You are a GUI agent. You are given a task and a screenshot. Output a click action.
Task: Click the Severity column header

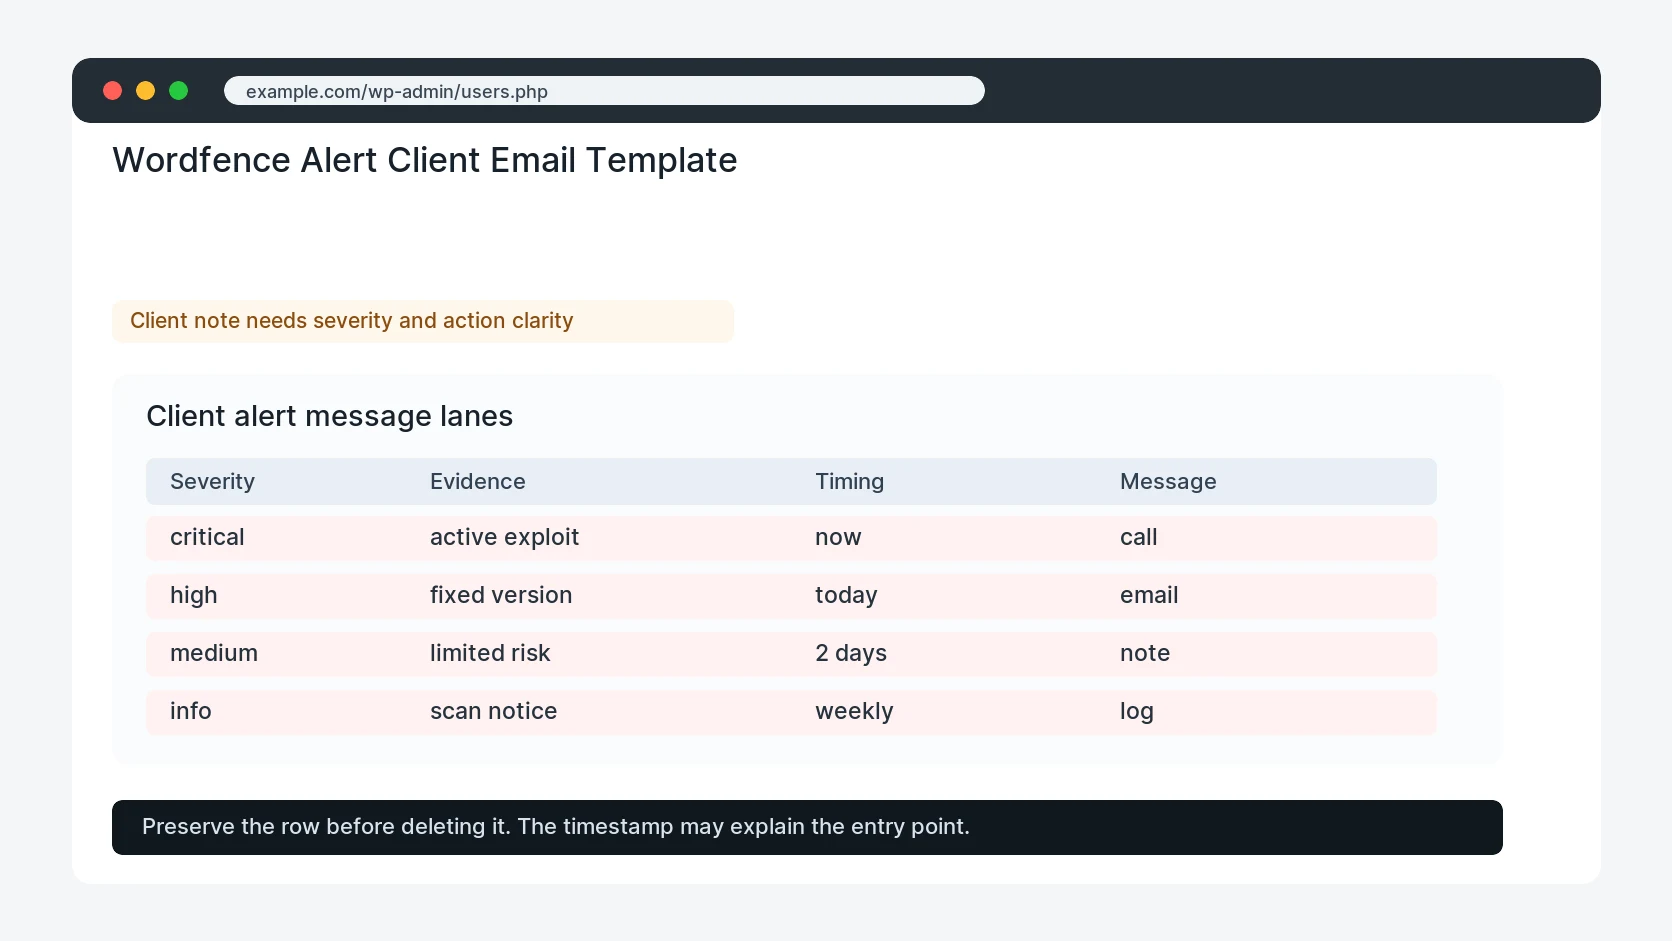pos(212,482)
